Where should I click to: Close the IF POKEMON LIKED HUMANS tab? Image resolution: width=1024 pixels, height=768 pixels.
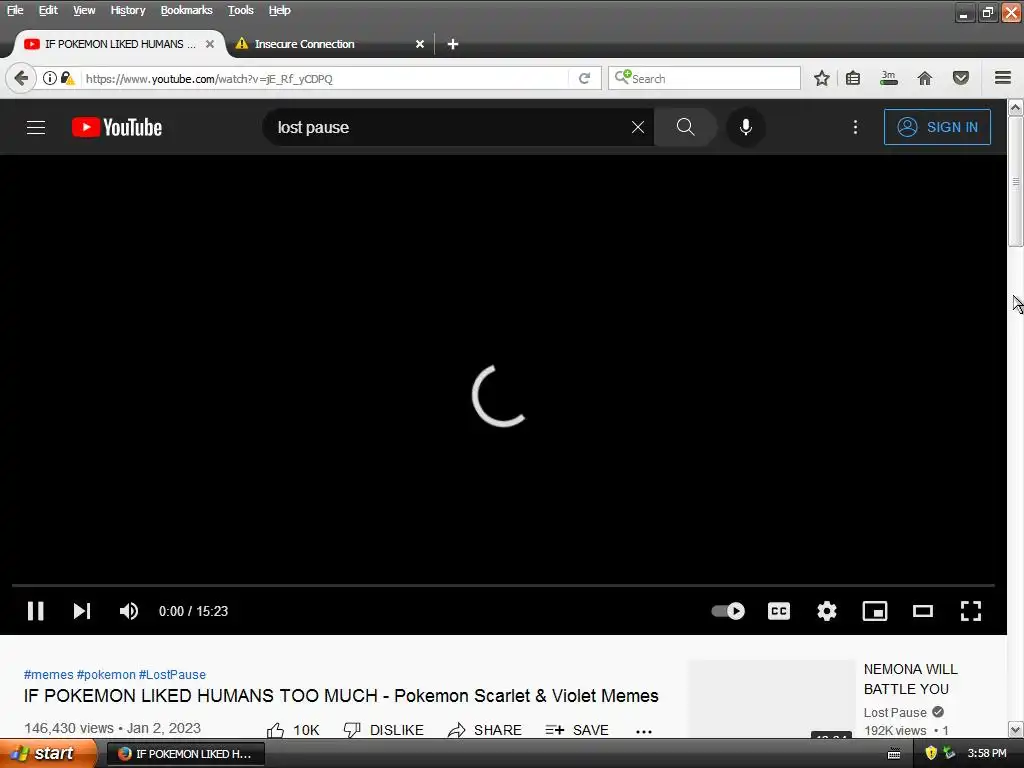tap(210, 44)
